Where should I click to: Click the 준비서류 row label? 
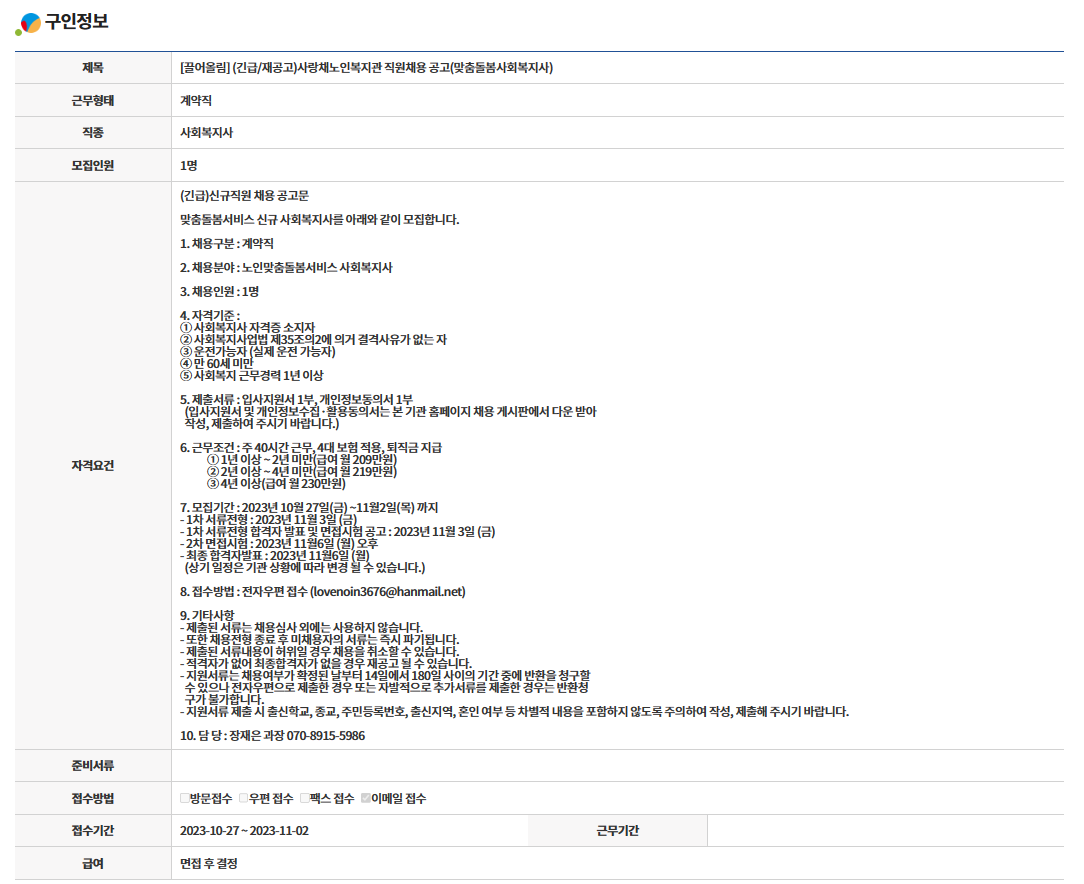[x=92, y=766]
